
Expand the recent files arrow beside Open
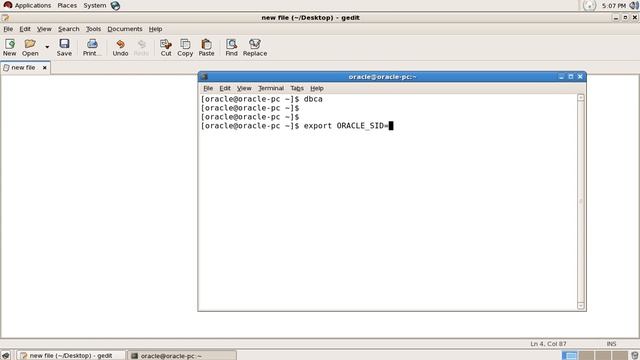(47, 47)
